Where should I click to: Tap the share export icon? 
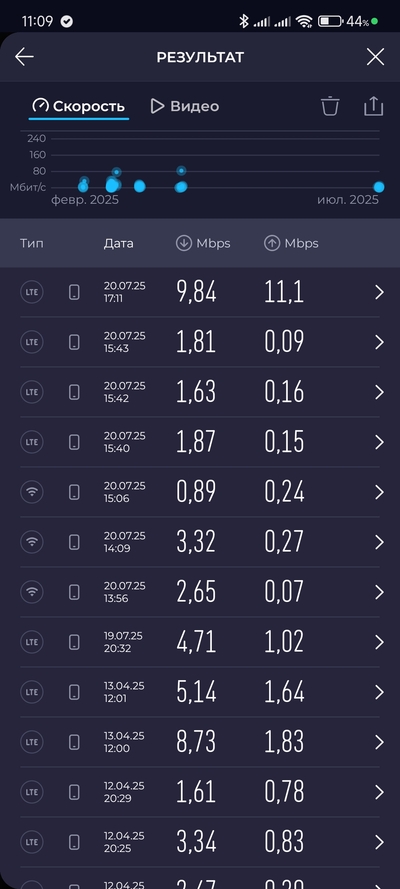coord(373,106)
